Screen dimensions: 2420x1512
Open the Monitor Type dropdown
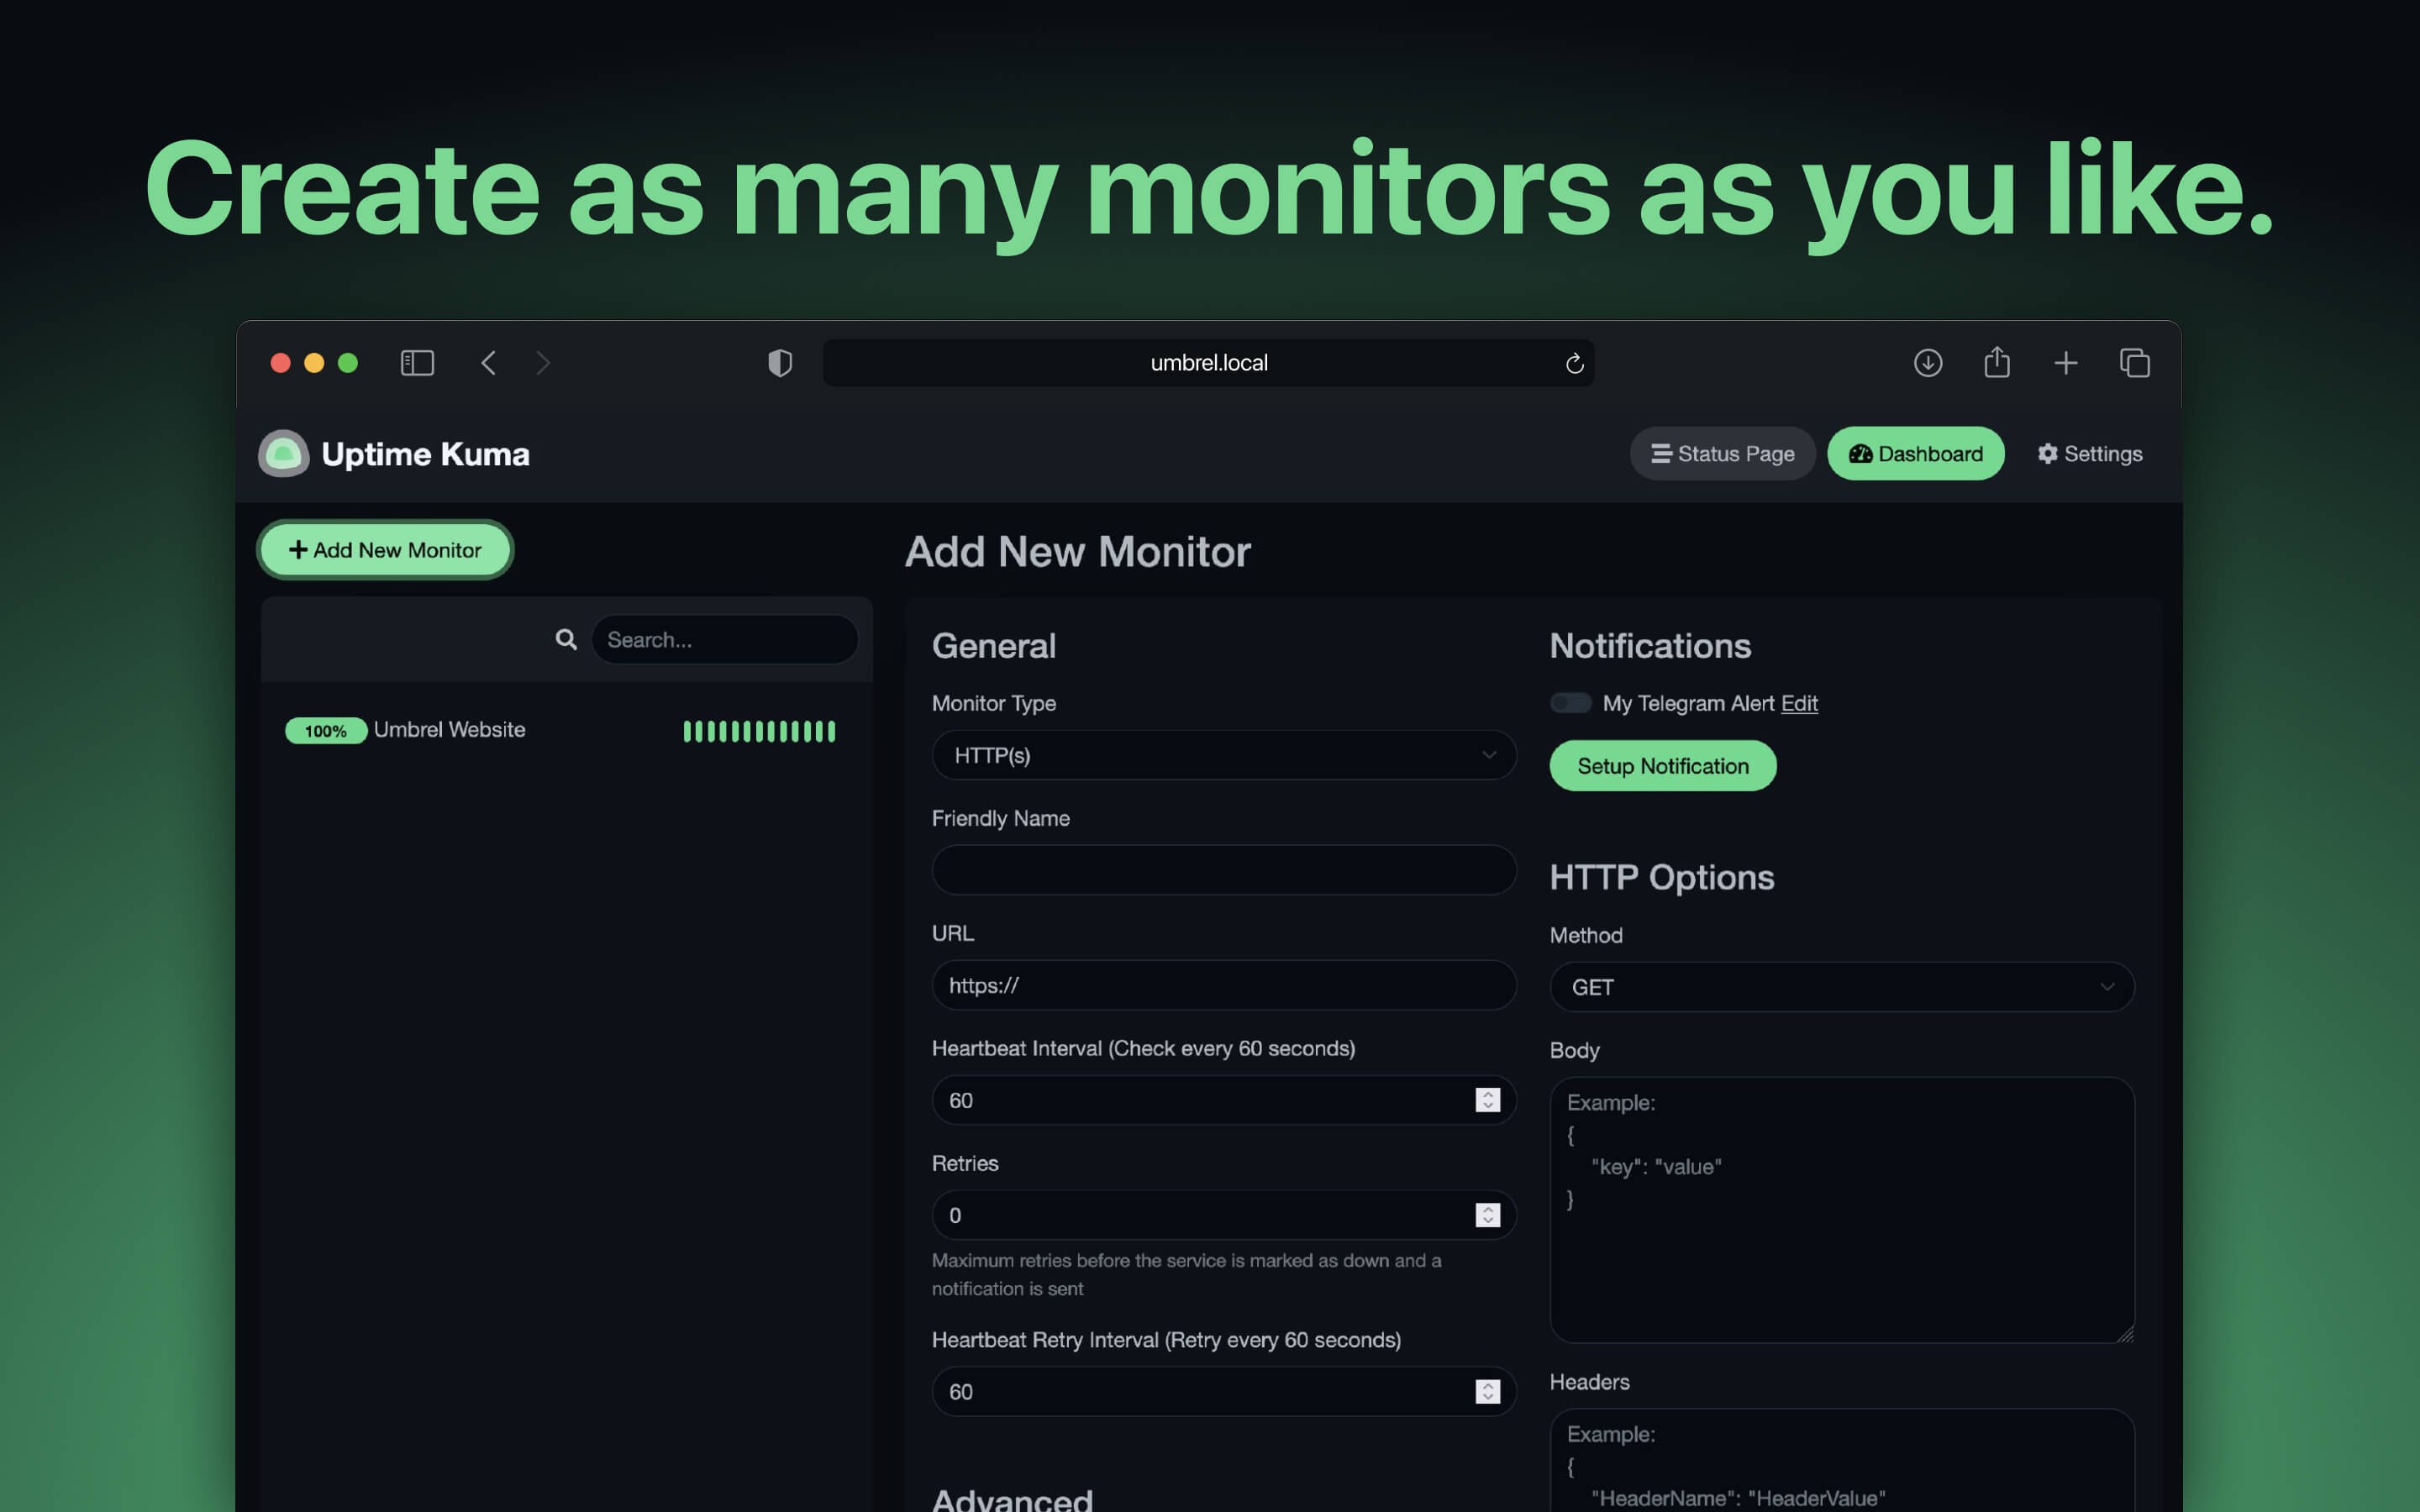pos(1223,755)
